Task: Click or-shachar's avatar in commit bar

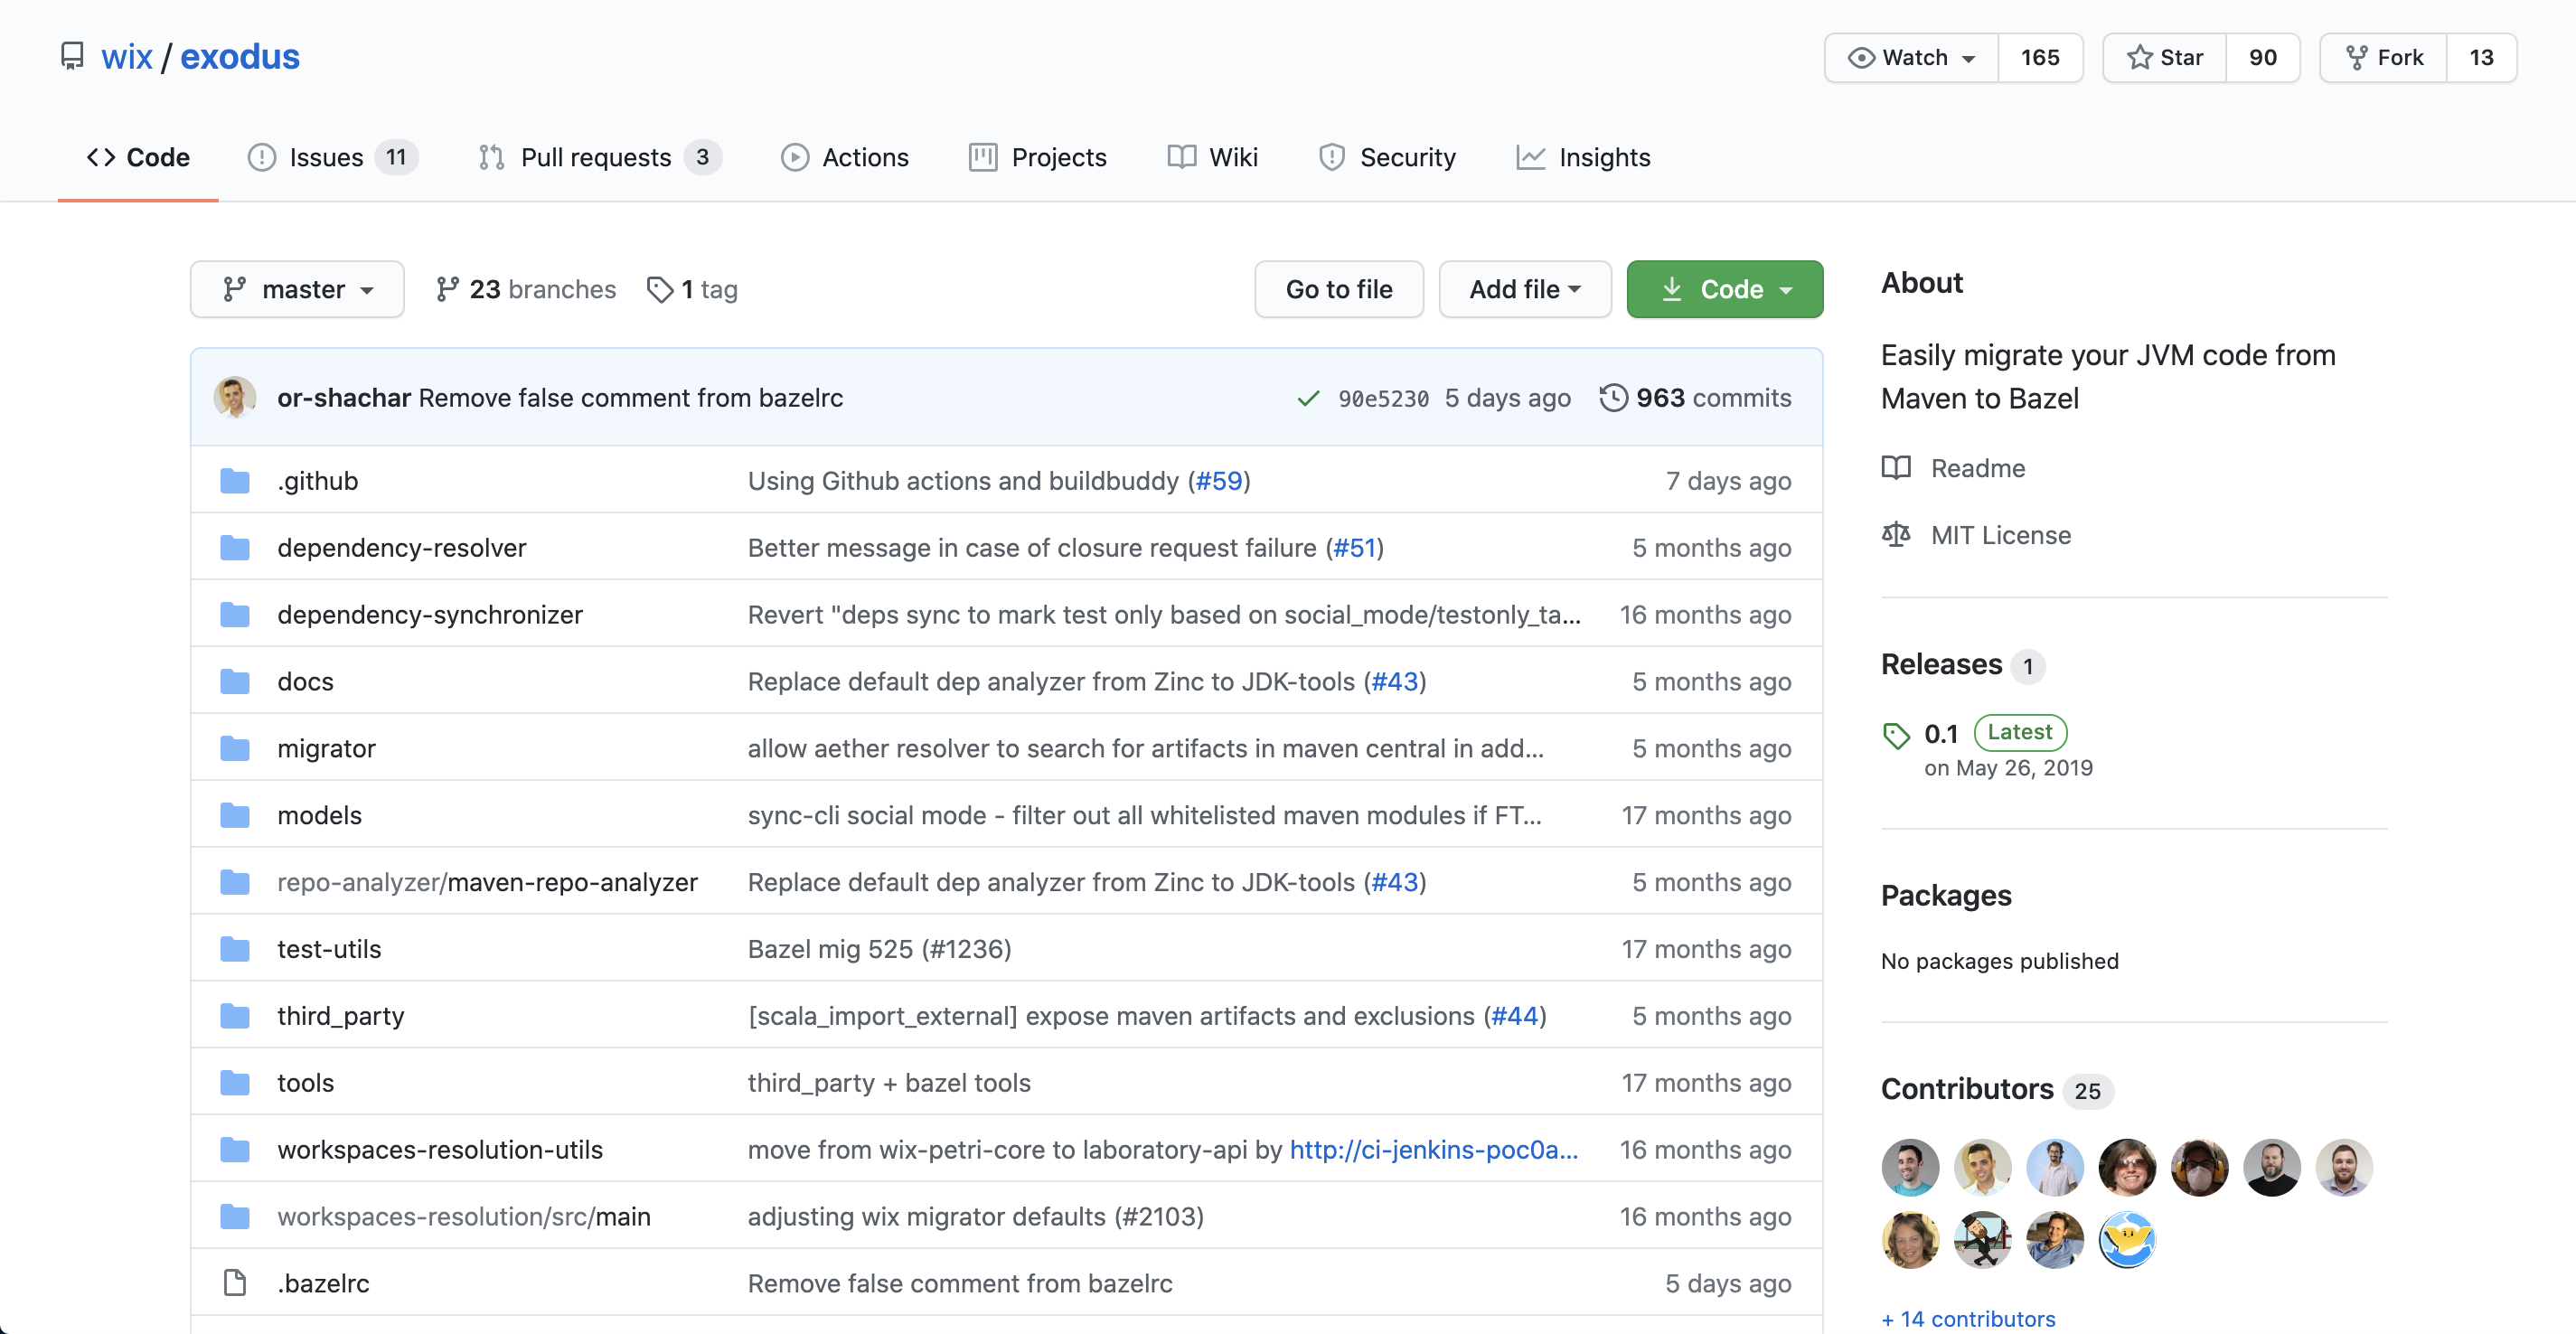Action: [x=235, y=398]
